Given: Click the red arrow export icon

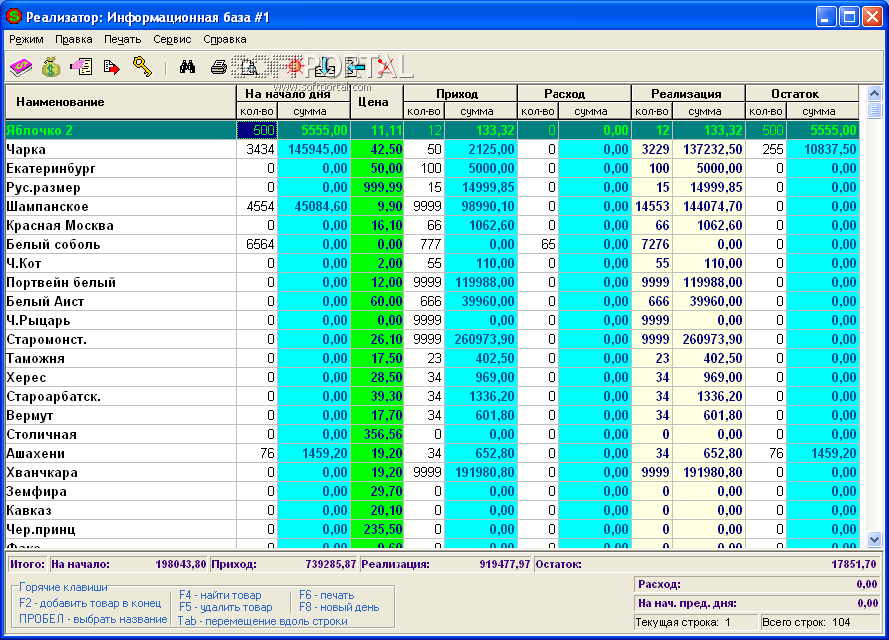Looking at the screenshot, I should pos(111,67).
